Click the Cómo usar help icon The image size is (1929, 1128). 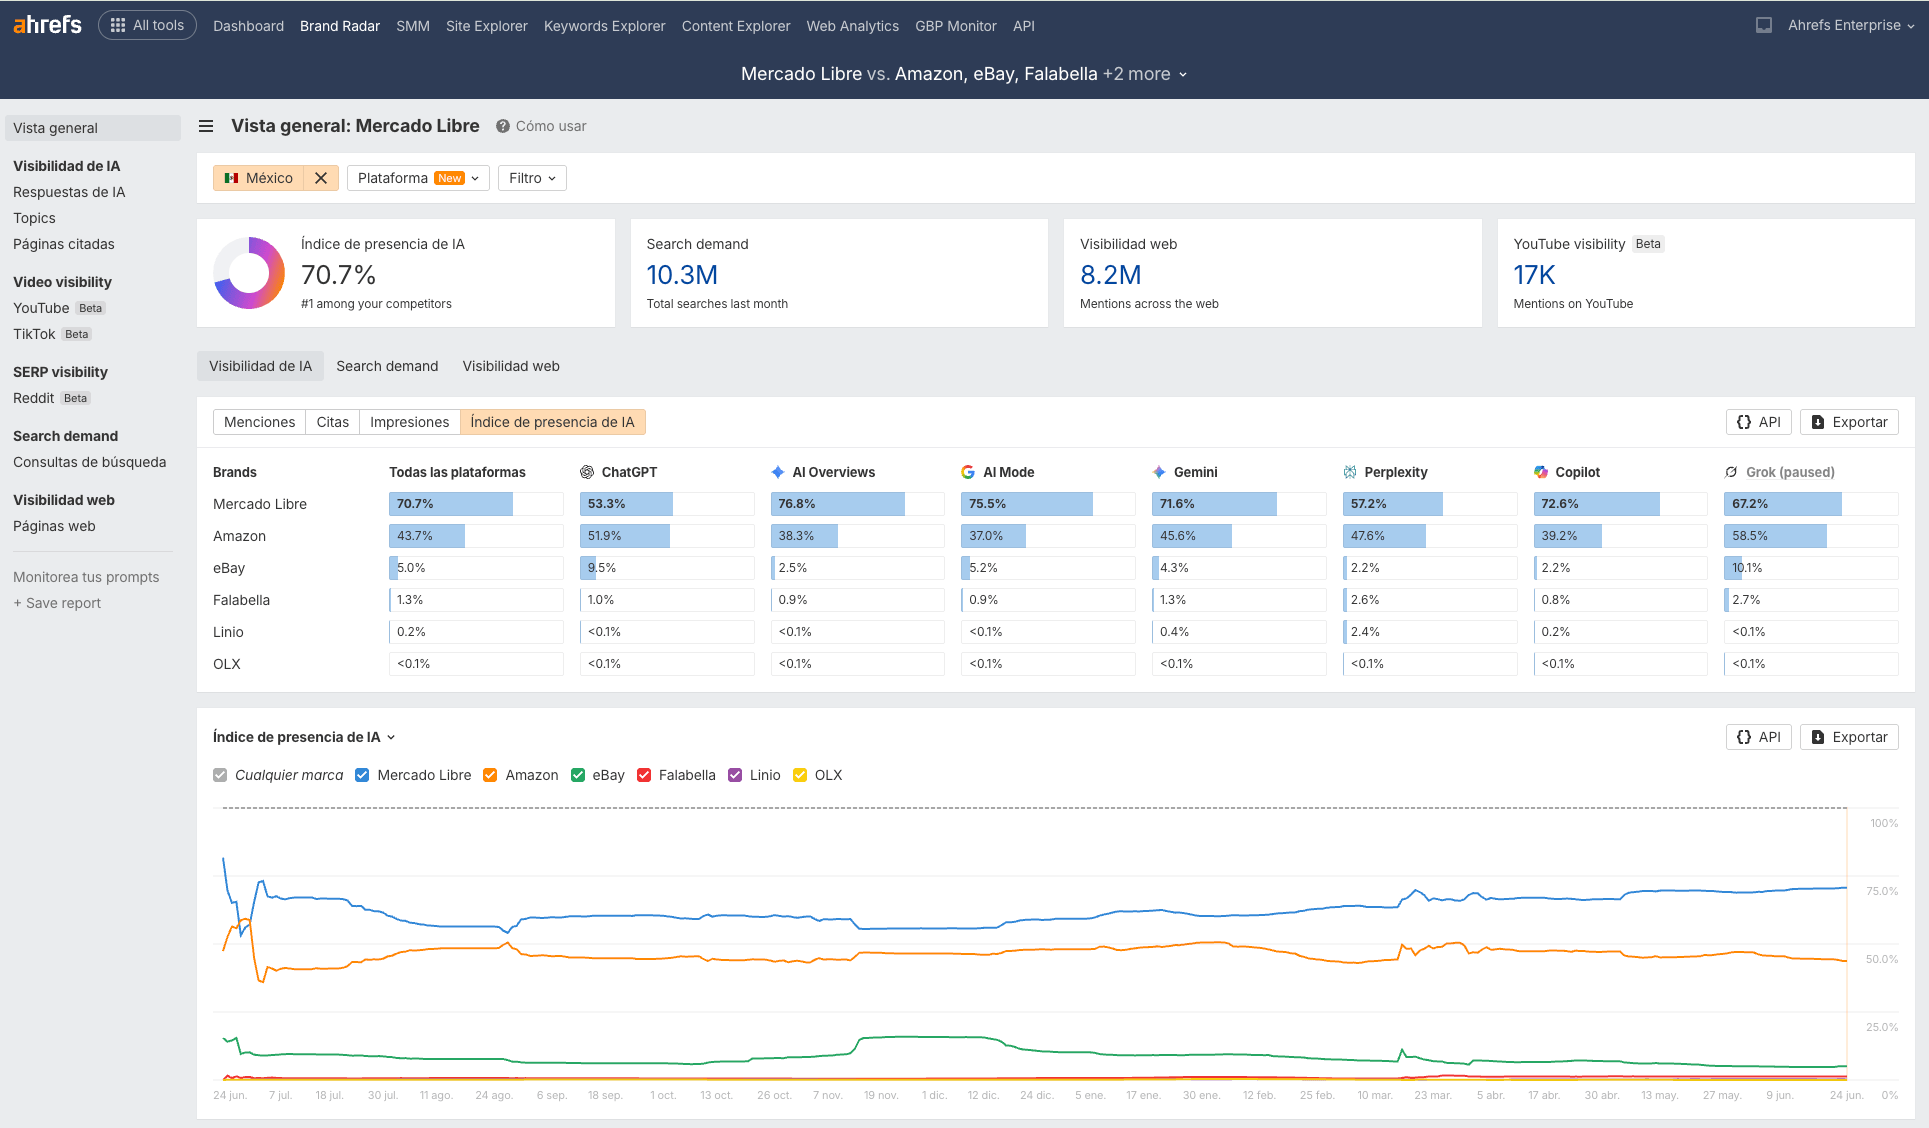tap(503, 126)
